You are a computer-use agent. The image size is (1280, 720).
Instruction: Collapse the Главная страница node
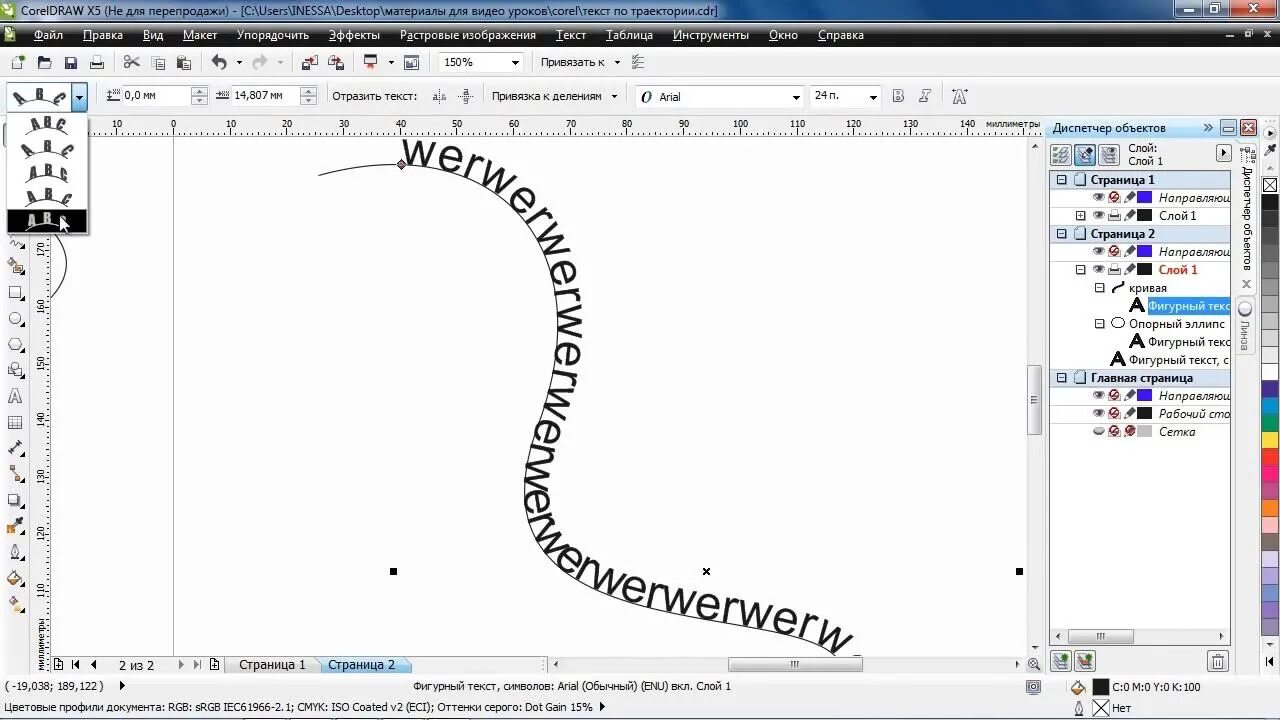click(1062, 378)
